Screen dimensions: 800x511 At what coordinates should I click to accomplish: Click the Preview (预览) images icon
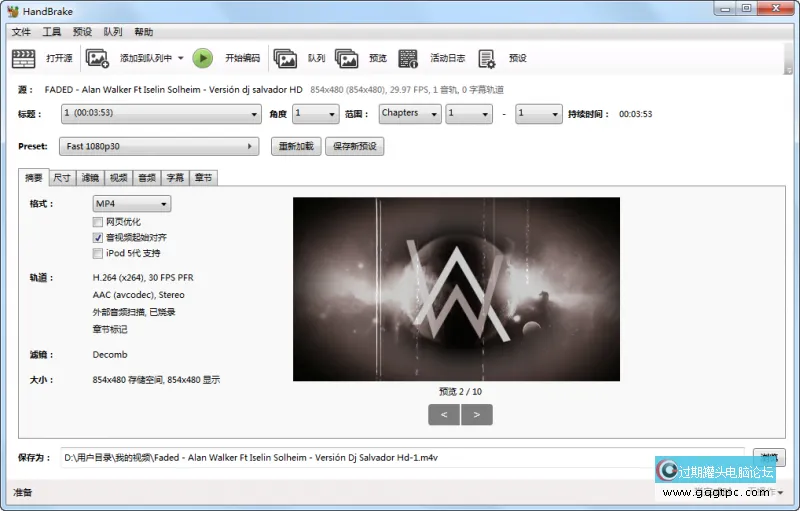coord(346,58)
